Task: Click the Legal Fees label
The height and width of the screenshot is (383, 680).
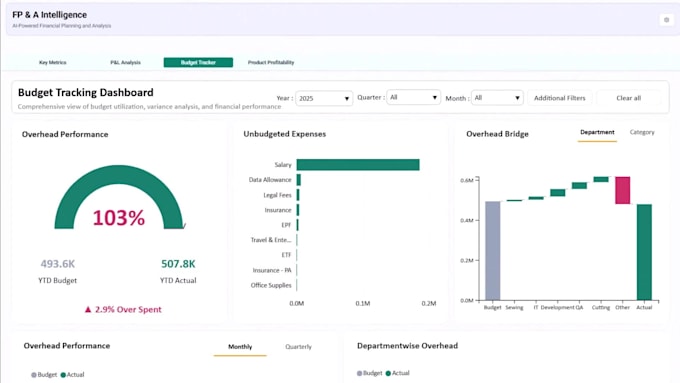Action: pos(277,195)
